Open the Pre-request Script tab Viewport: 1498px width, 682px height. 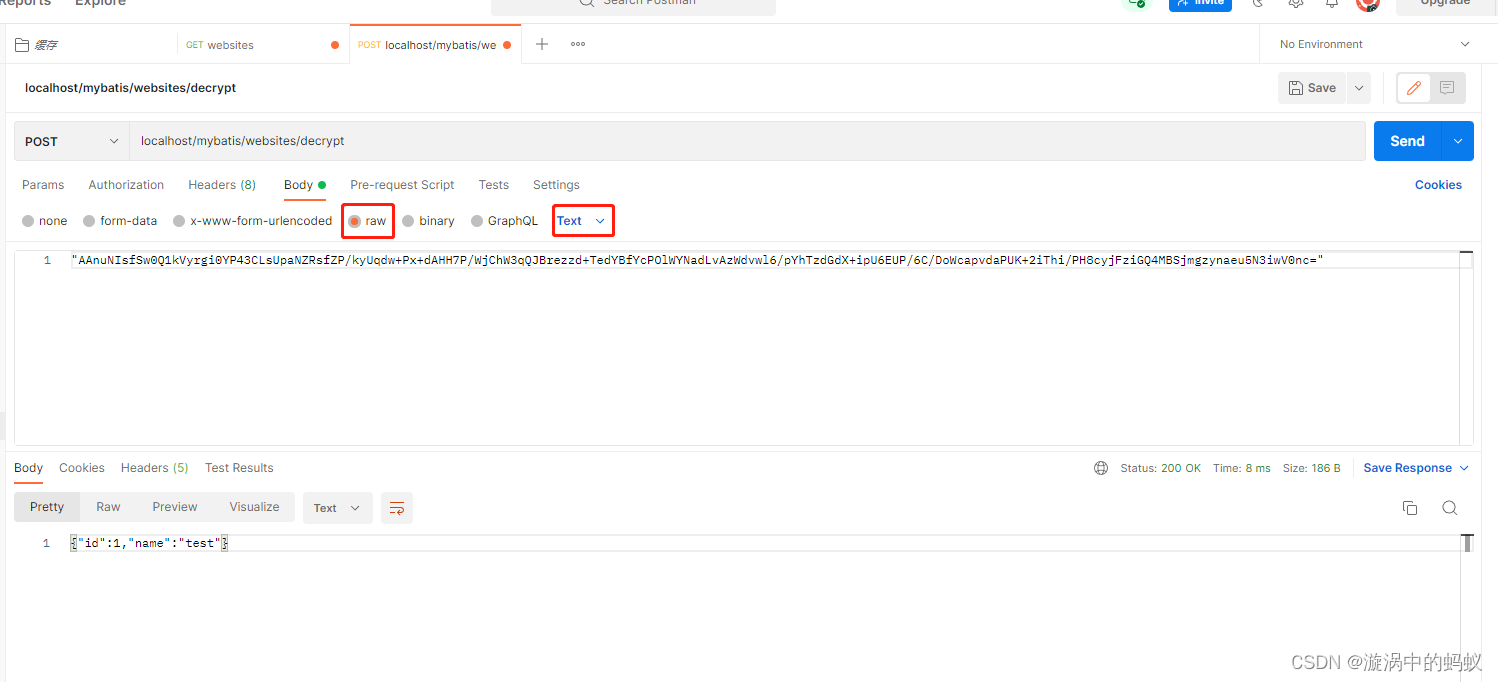point(402,185)
